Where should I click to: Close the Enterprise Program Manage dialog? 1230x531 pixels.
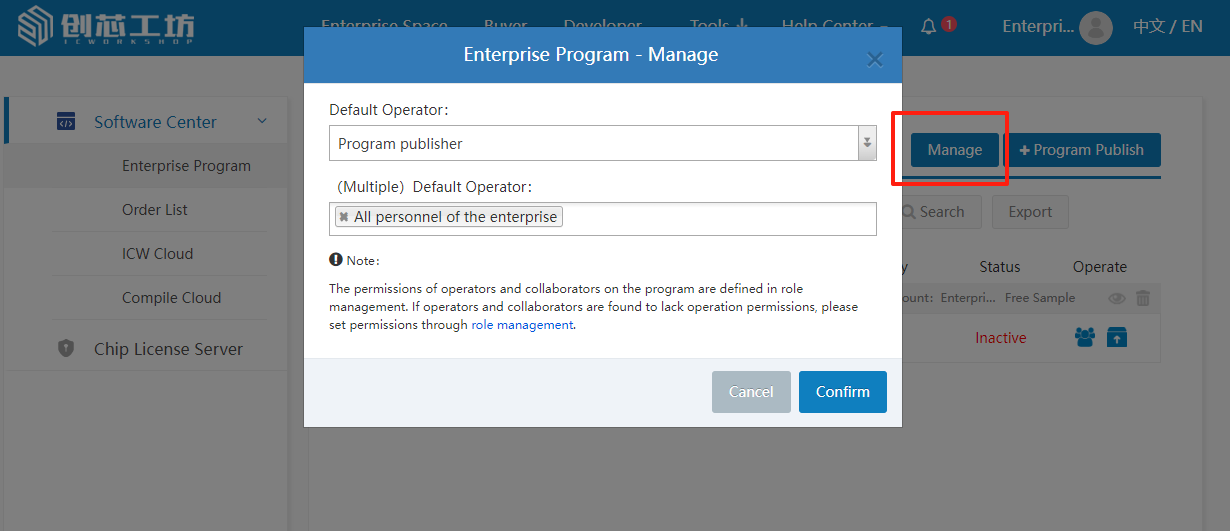pos(874,59)
